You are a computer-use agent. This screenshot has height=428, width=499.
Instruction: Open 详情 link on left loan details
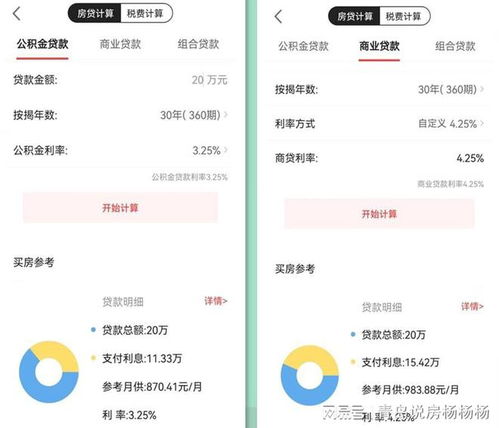point(216,301)
